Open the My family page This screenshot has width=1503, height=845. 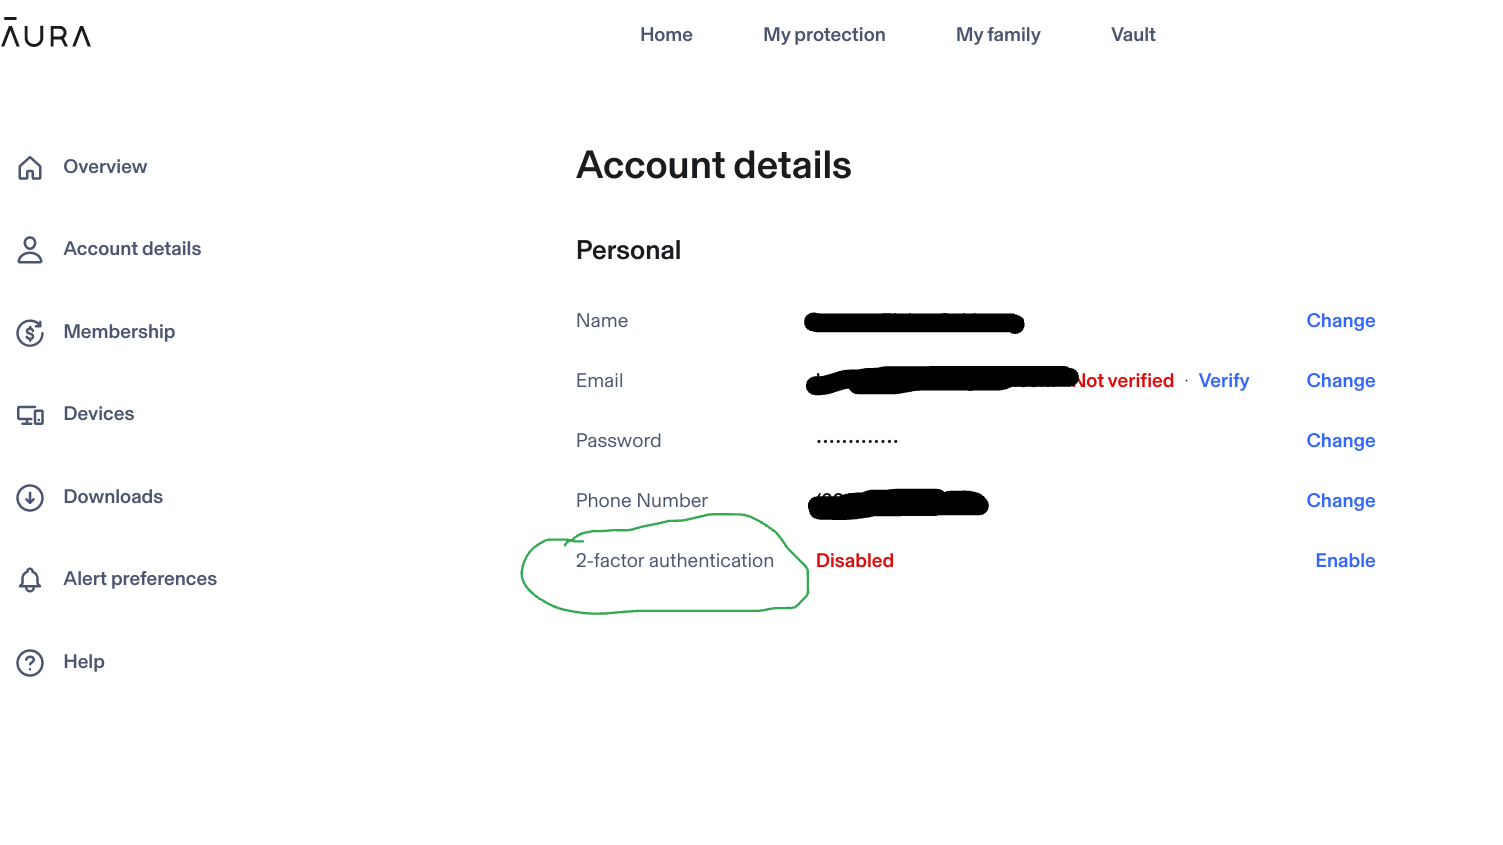click(998, 34)
